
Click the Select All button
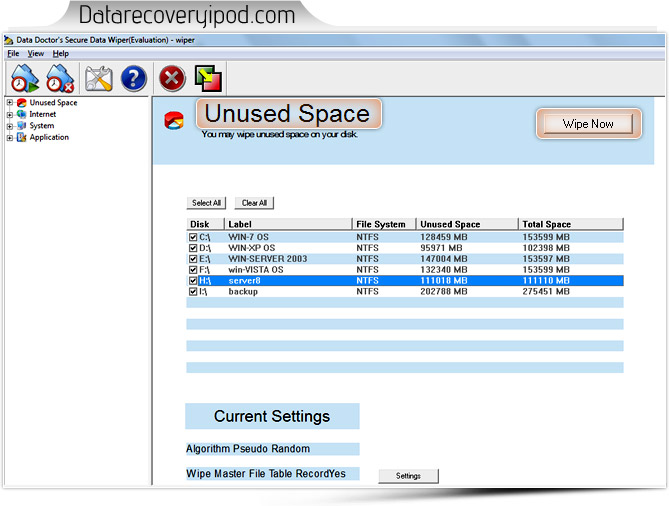point(206,203)
